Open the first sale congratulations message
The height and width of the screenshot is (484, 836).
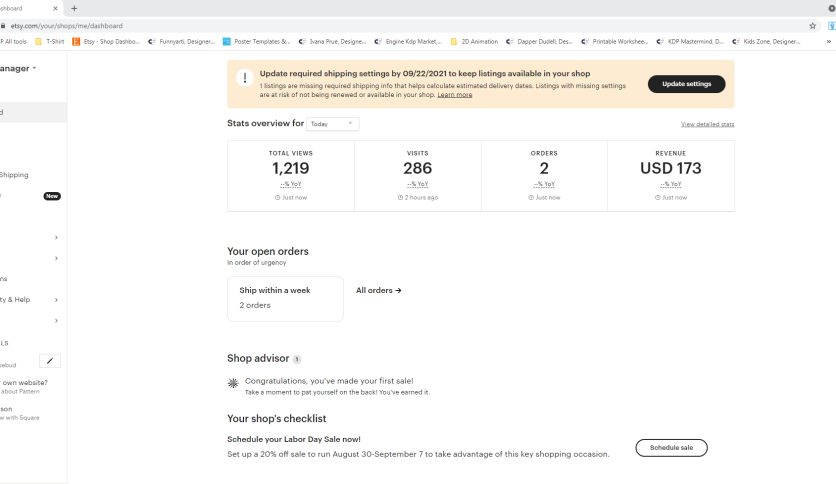click(329, 381)
